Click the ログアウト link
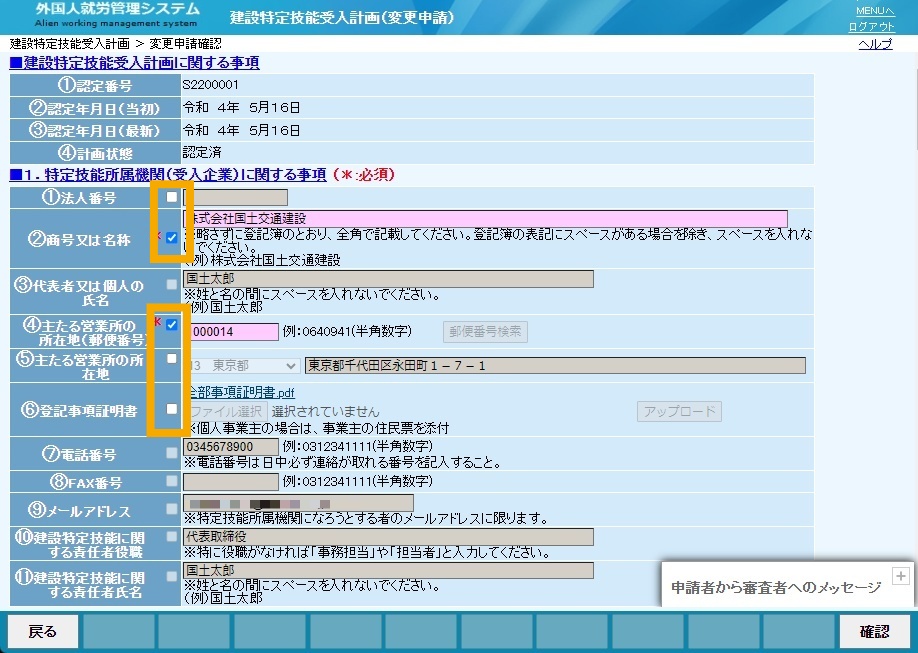Viewport: 918px width, 653px height. pos(871,26)
